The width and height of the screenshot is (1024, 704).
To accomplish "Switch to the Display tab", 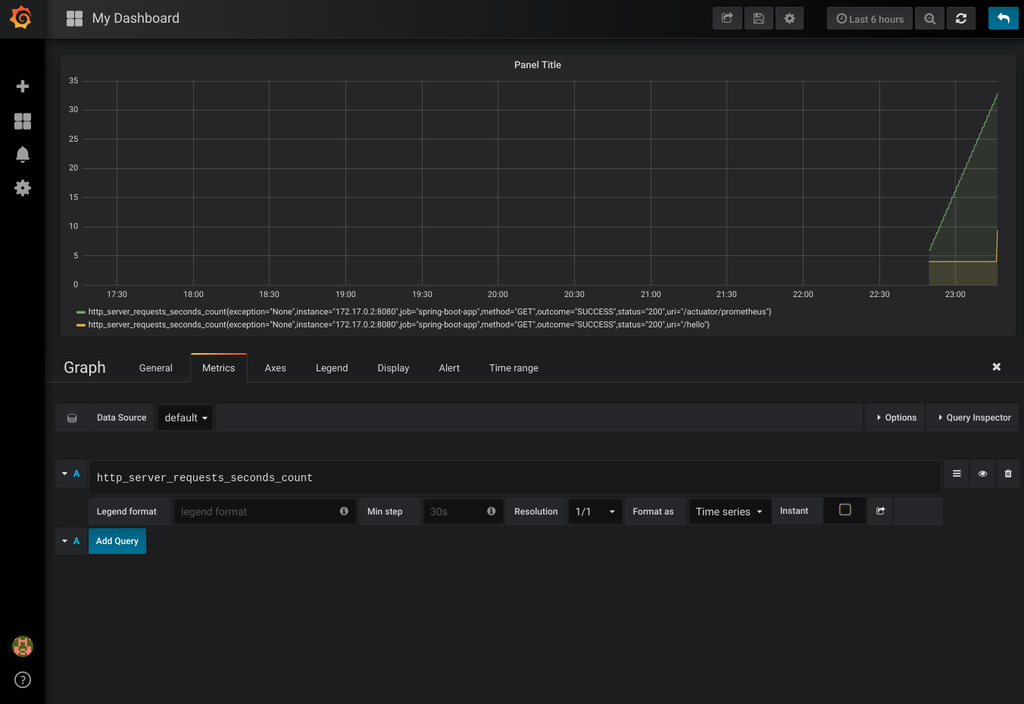I will point(393,368).
